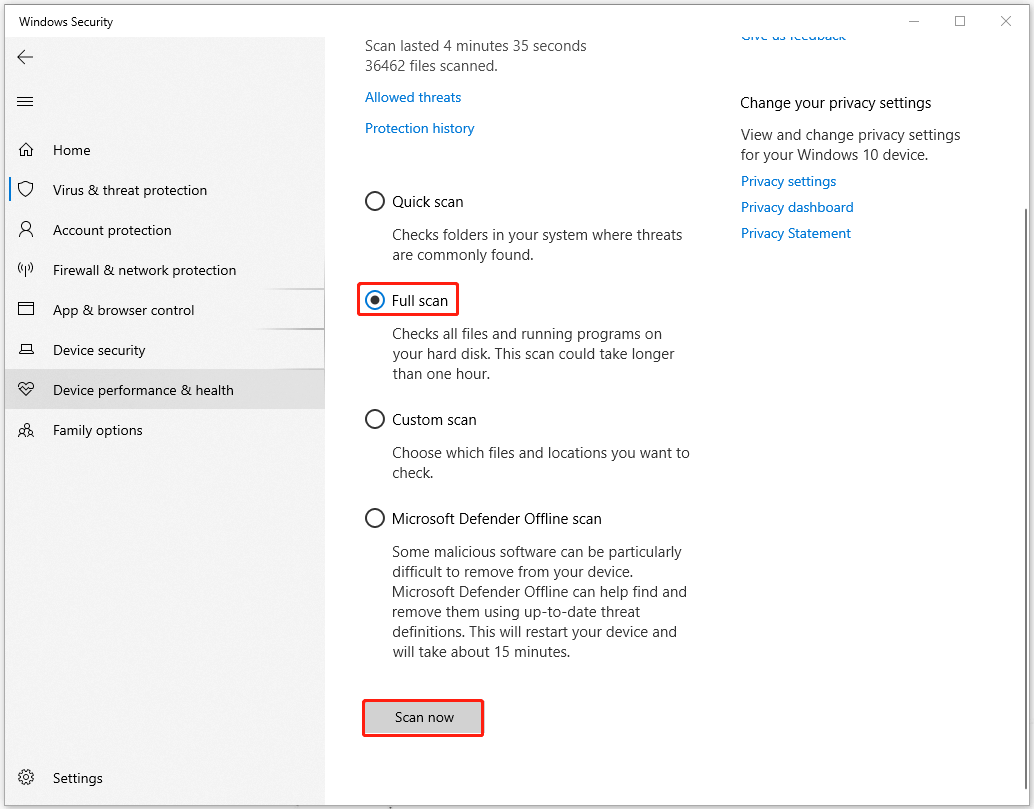Click the Virus & threat protection shield icon
The width and height of the screenshot is (1034, 809).
tap(26, 190)
